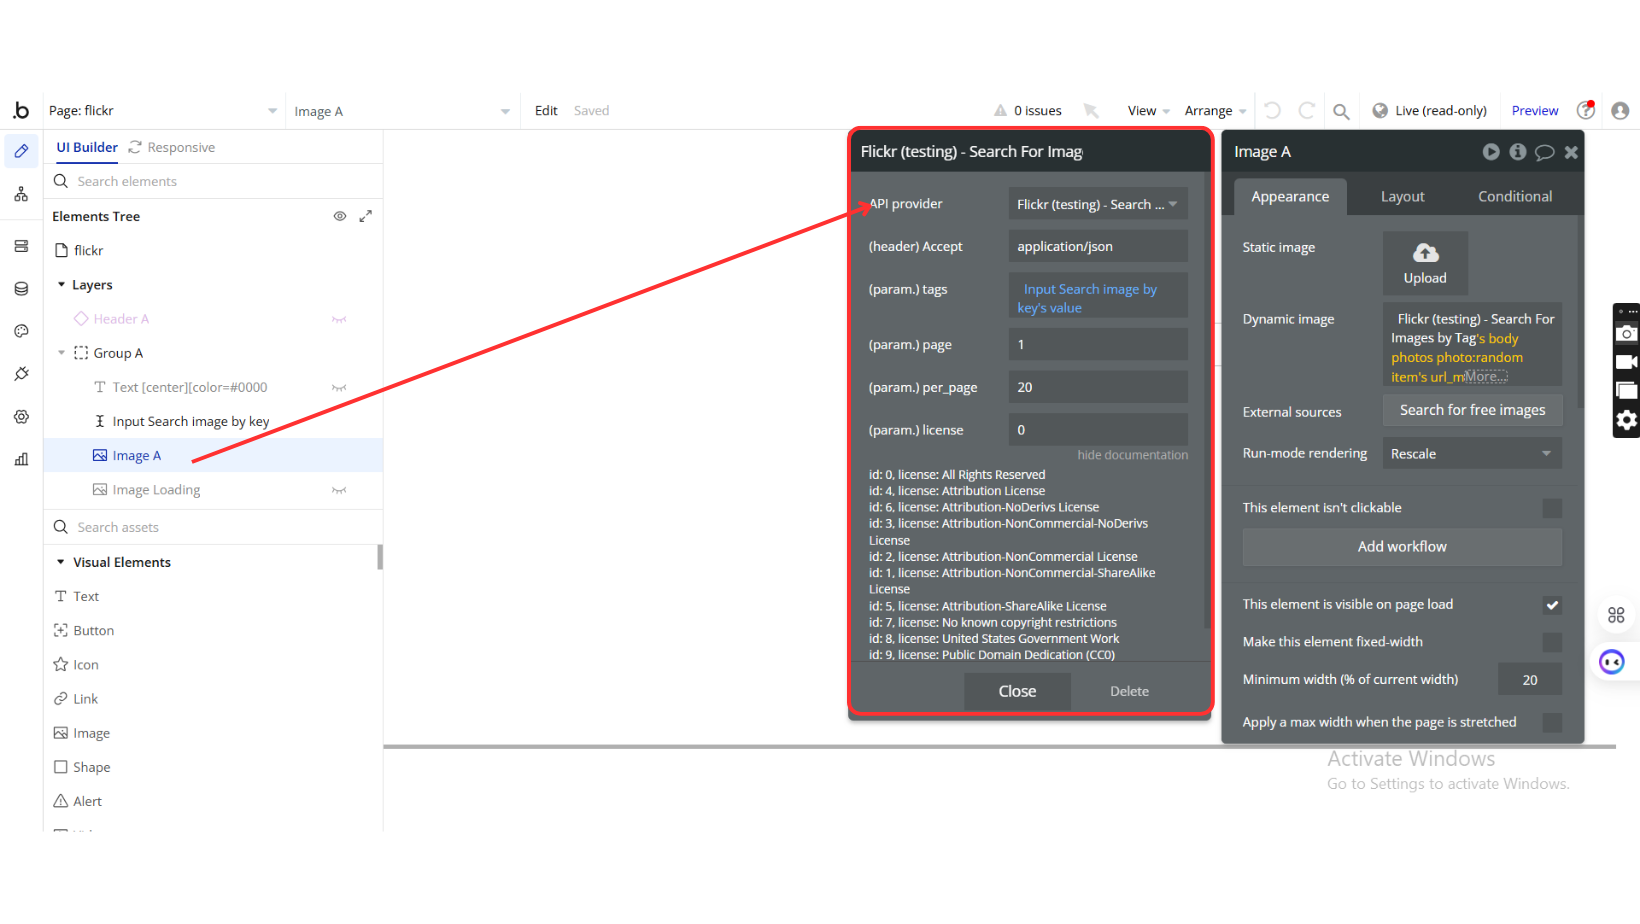1640x924 pixels.
Task: Open the Logs chart icon in the sidebar
Action: tap(21, 460)
